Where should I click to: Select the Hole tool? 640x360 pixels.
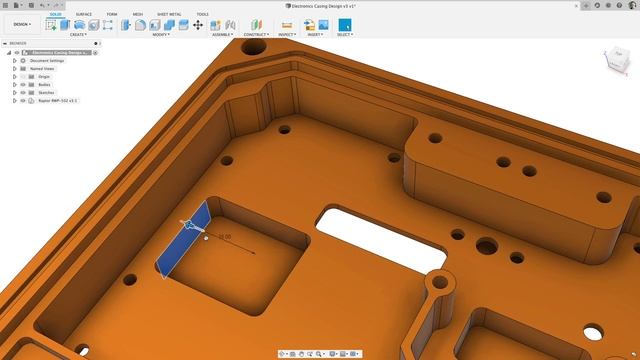pyautogui.click(x=93, y=25)
